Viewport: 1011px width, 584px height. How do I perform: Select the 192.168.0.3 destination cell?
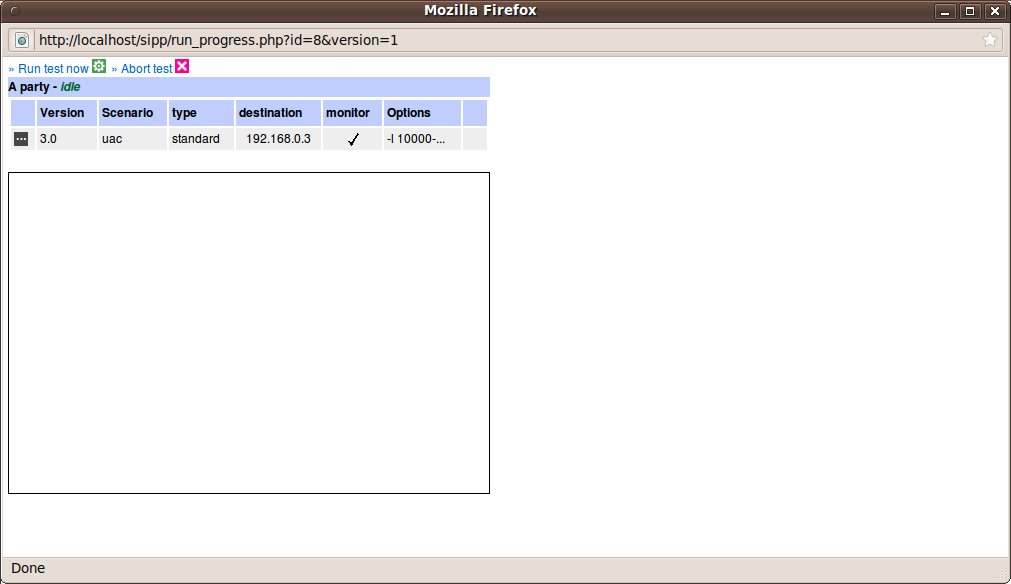(279, 139)
